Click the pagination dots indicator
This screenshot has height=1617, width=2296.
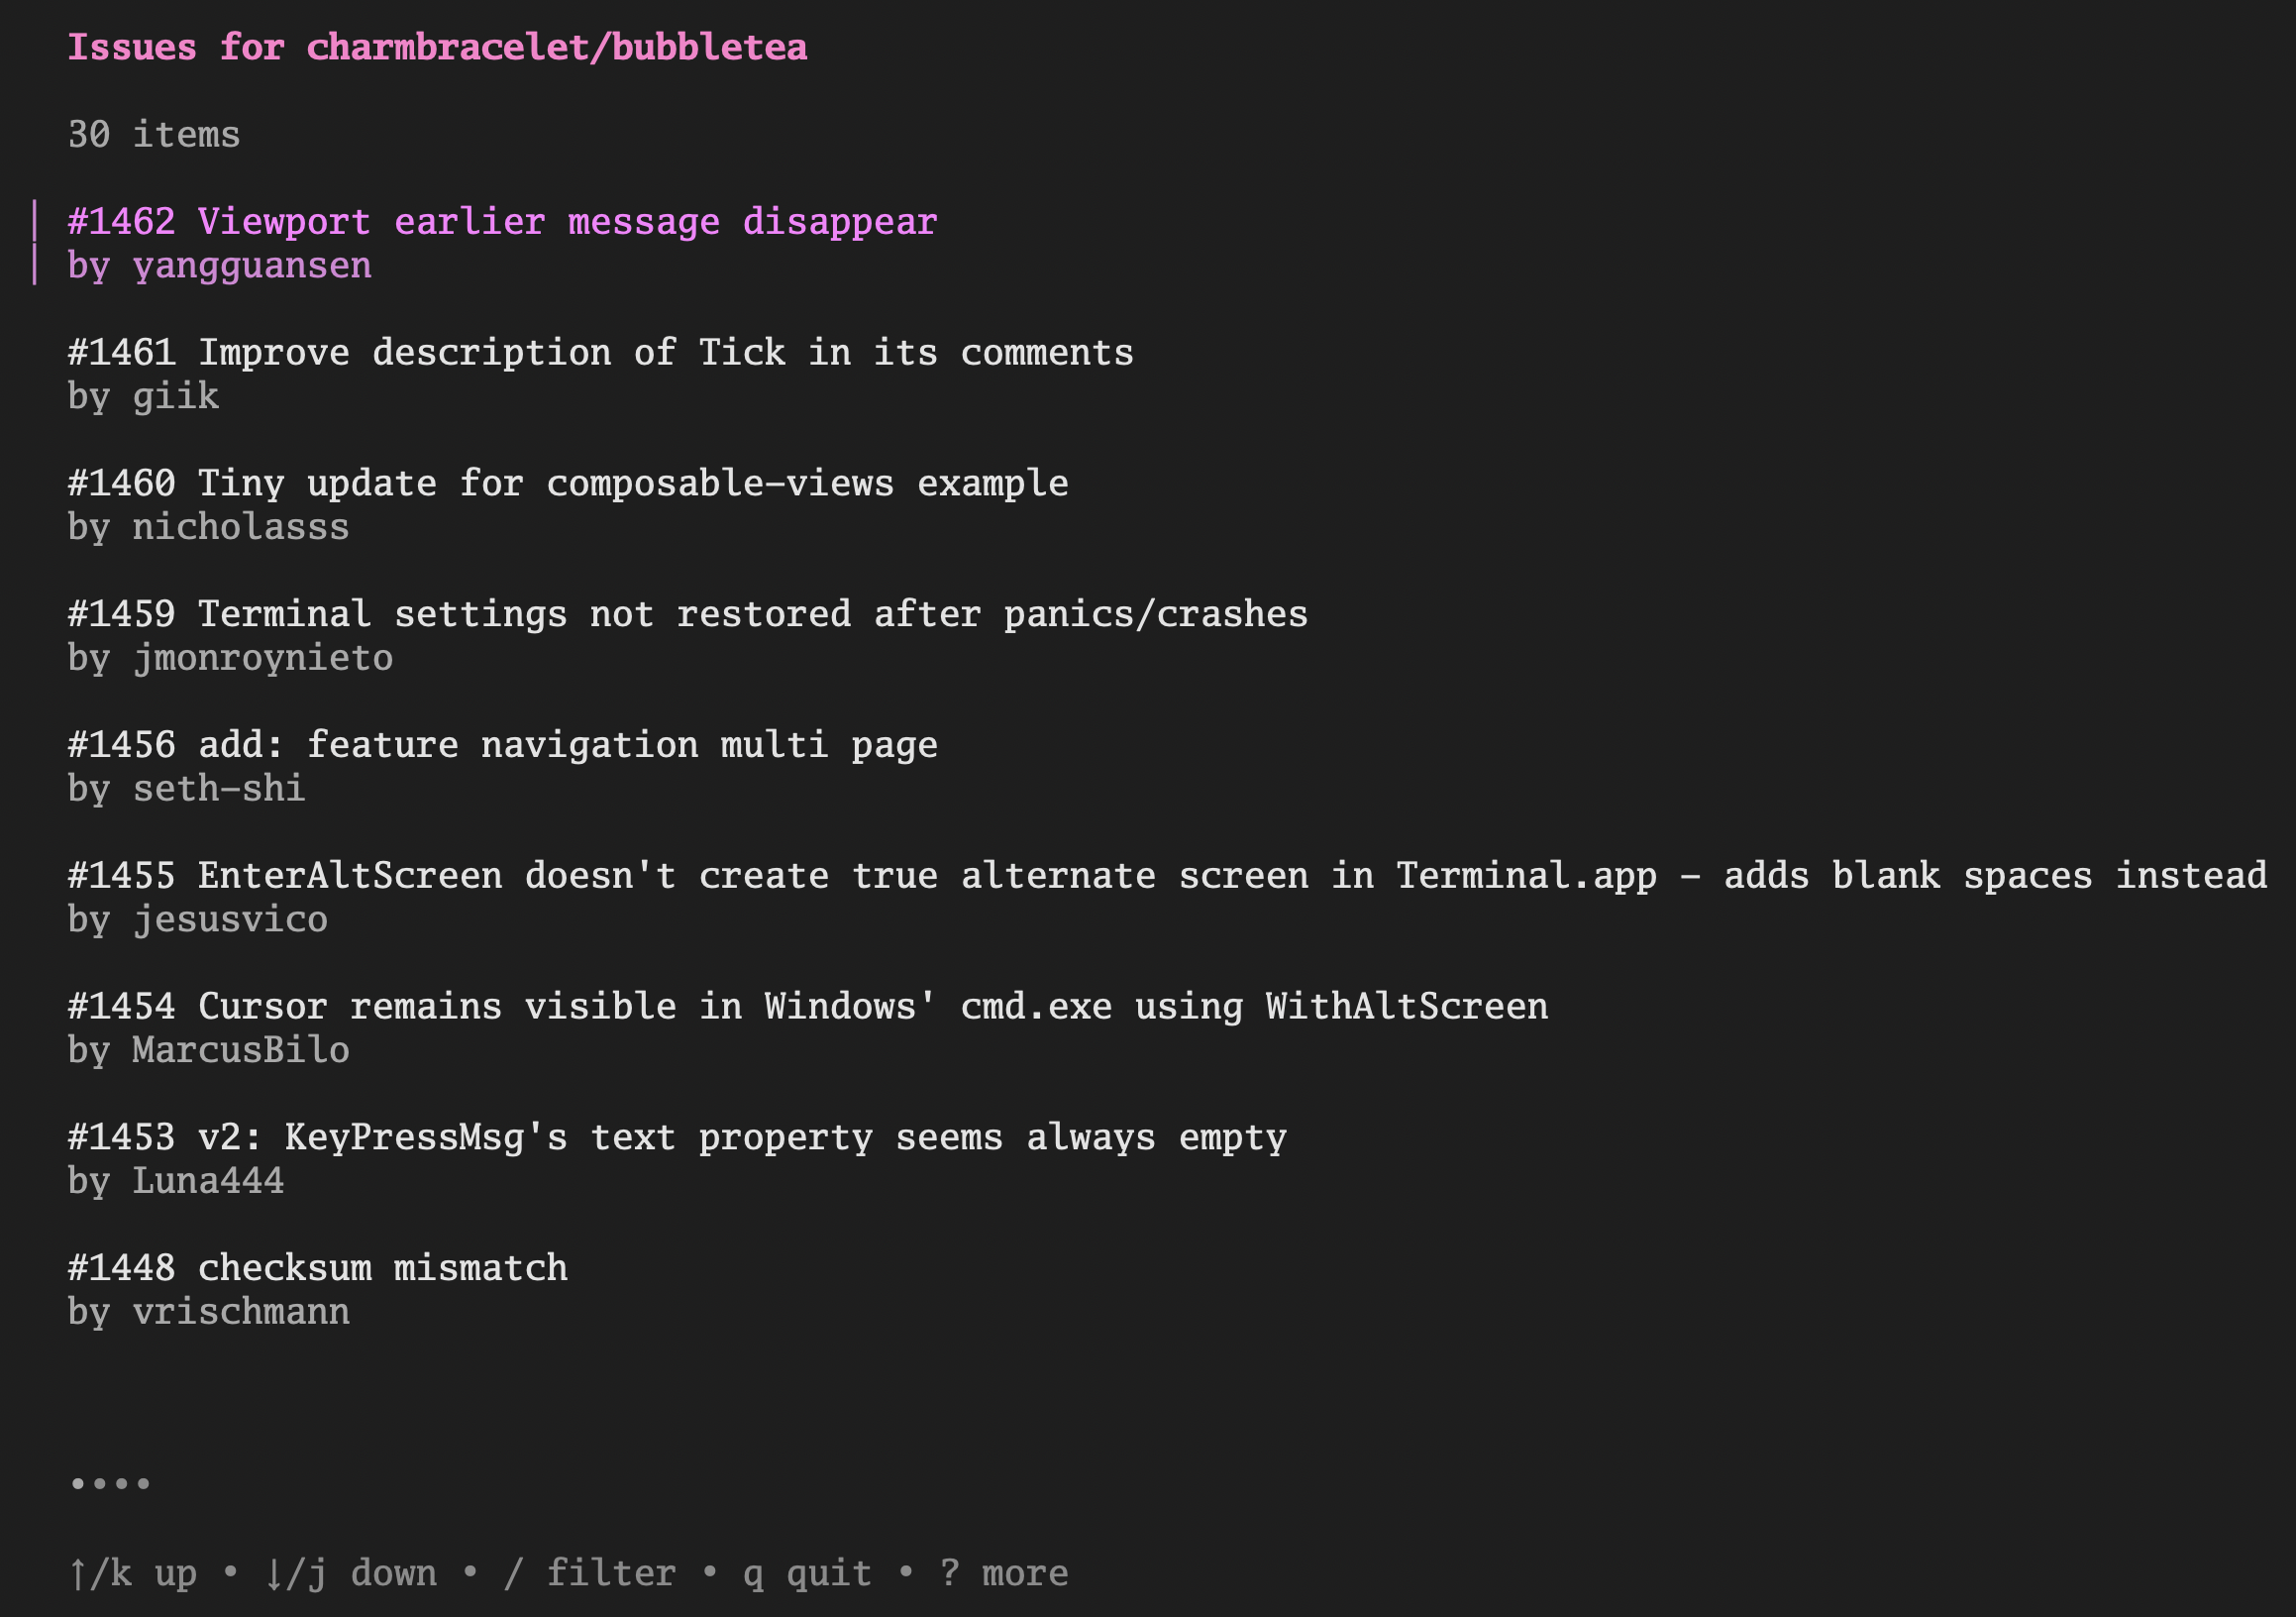(110, 1484)
